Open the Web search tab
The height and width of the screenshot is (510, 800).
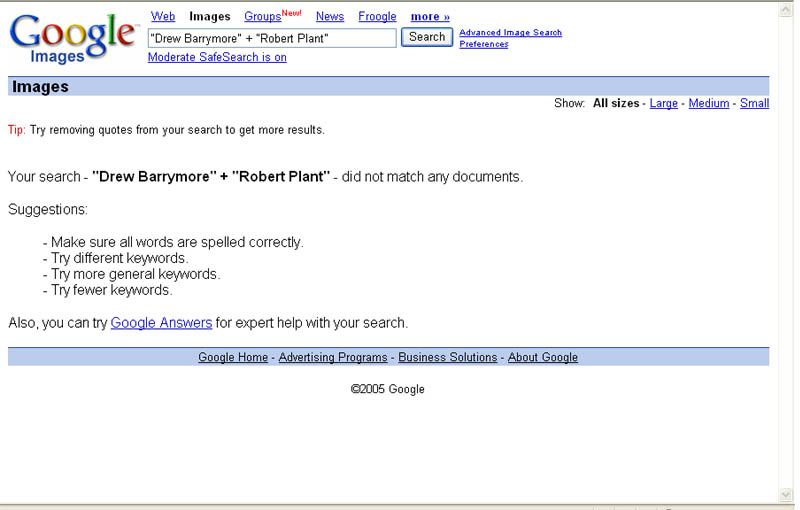(163, 16)
